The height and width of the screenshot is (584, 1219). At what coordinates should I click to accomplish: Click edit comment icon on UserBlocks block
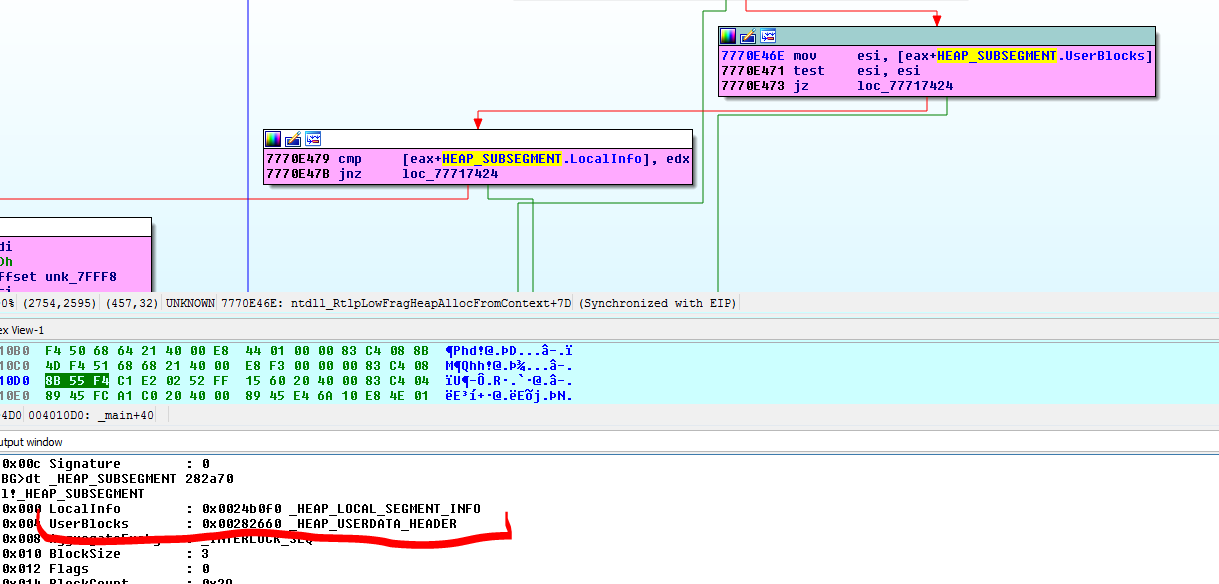[746, 36]
